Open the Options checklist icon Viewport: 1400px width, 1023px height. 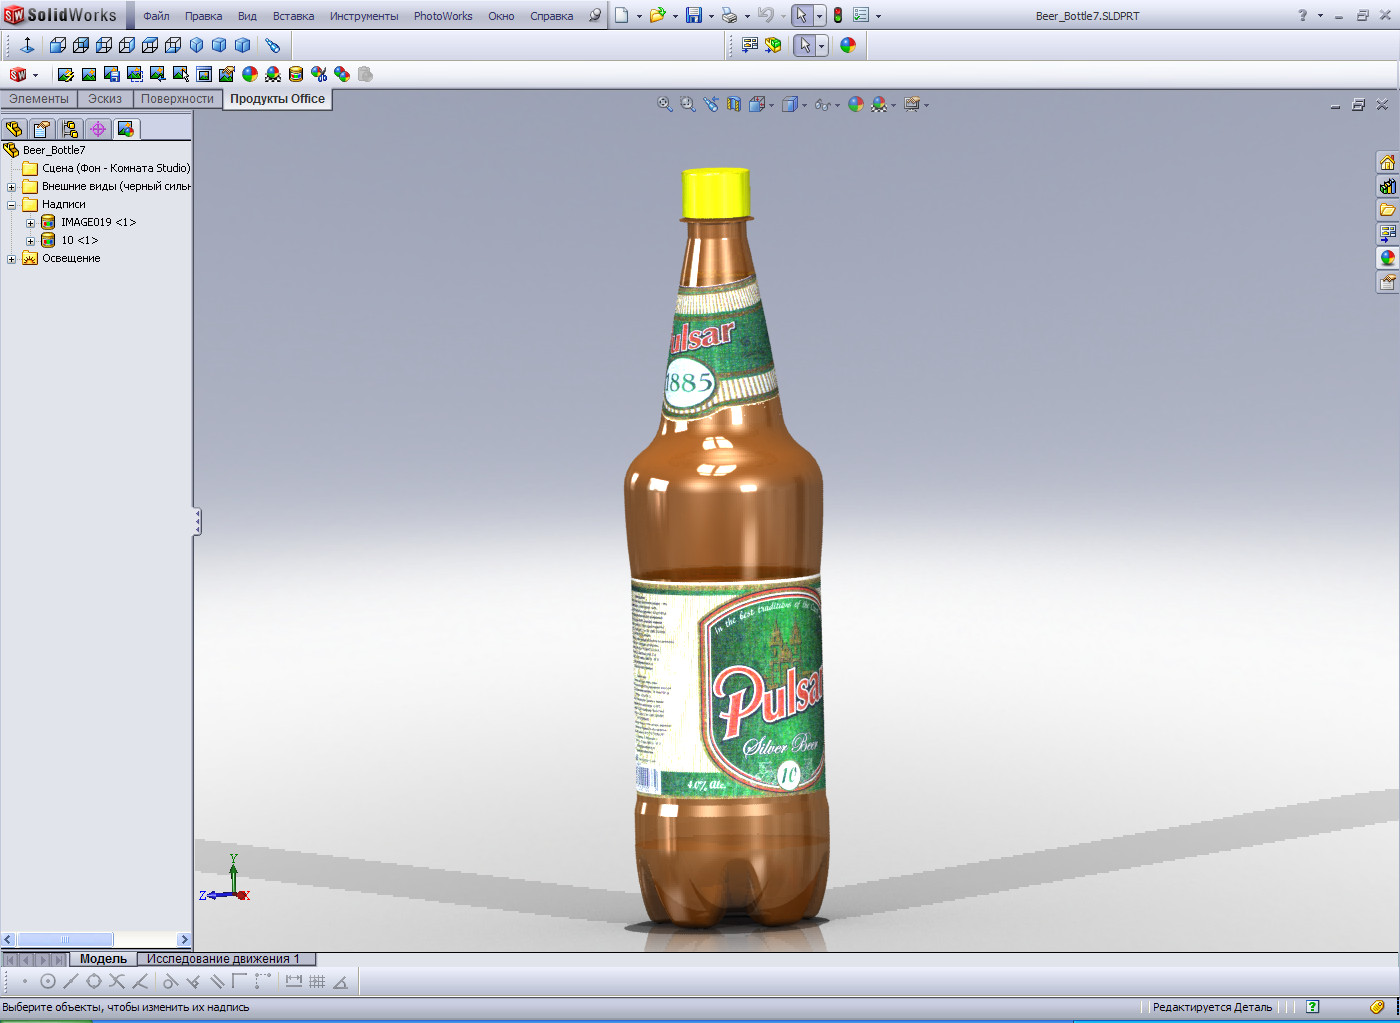861,15
